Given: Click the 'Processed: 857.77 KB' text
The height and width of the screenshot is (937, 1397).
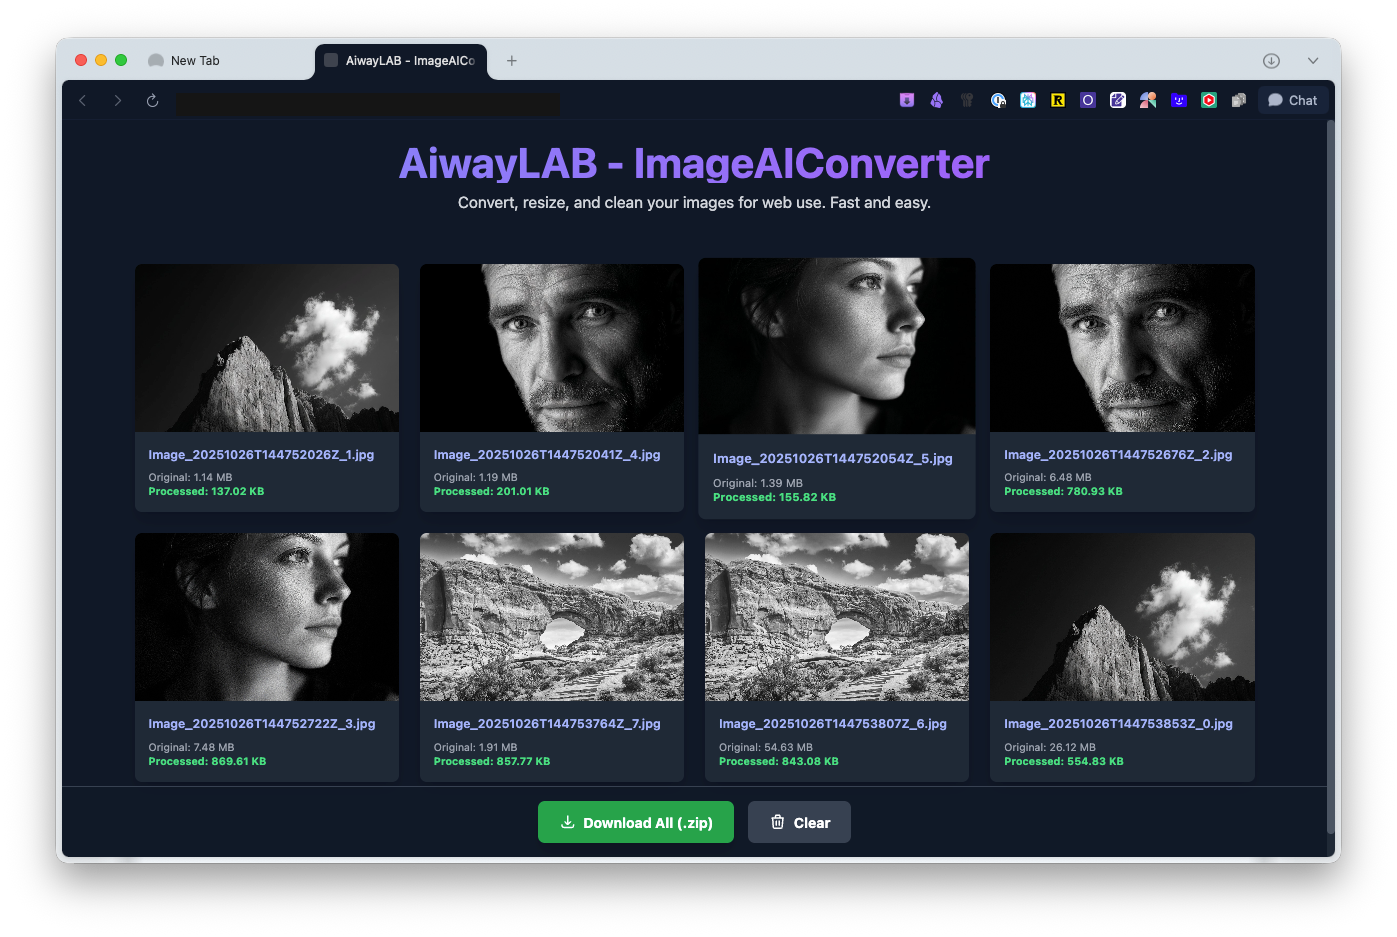Looking at the screenshot, I should pyautogui.click(x=492, y=762).
